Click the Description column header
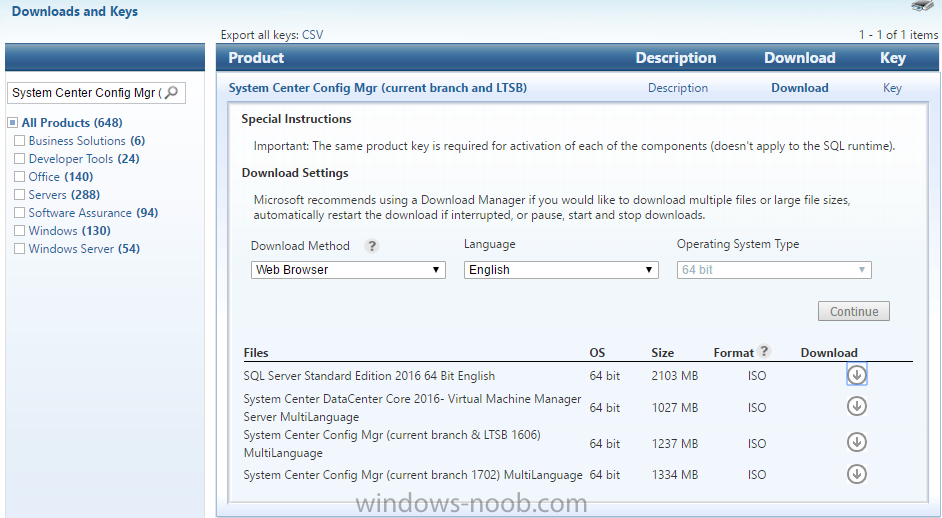Image resolution: width=942 pixels, height=518 pixels. 676,58
